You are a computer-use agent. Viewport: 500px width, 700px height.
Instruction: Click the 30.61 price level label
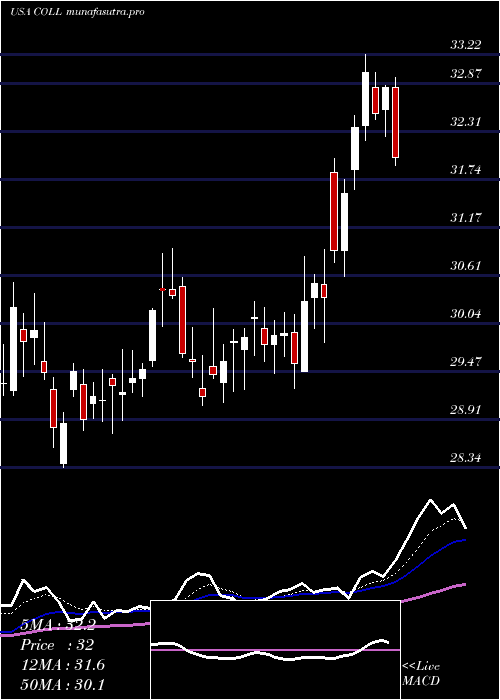tap(466, 266)
